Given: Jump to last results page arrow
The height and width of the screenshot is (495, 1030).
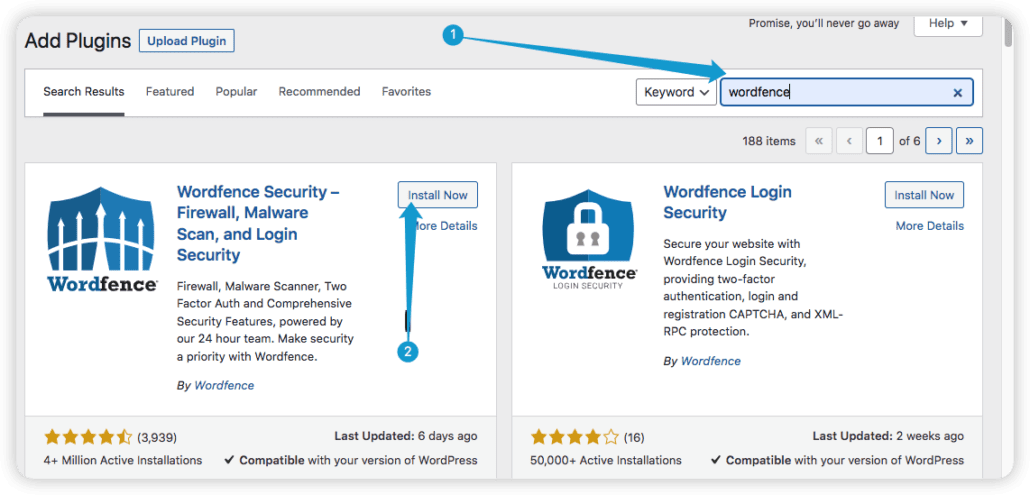Looking at the screenshot, I should click(970, 140).
